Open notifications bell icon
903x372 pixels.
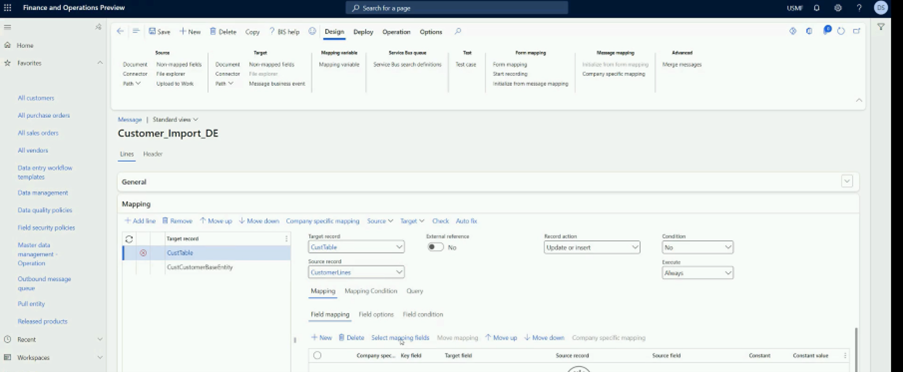pos(817,8)
